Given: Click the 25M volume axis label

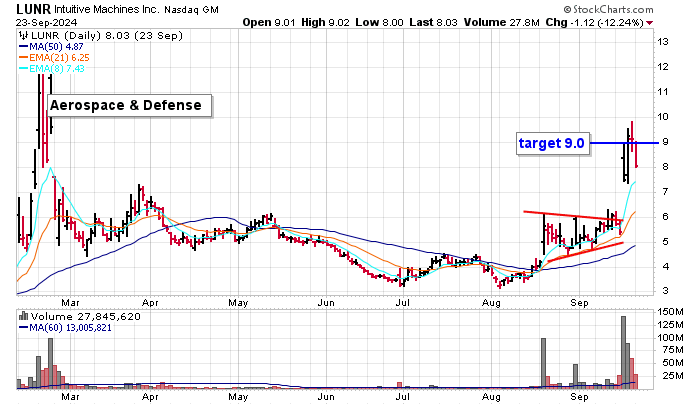Looking at the screenshot, I should (674, 376).
